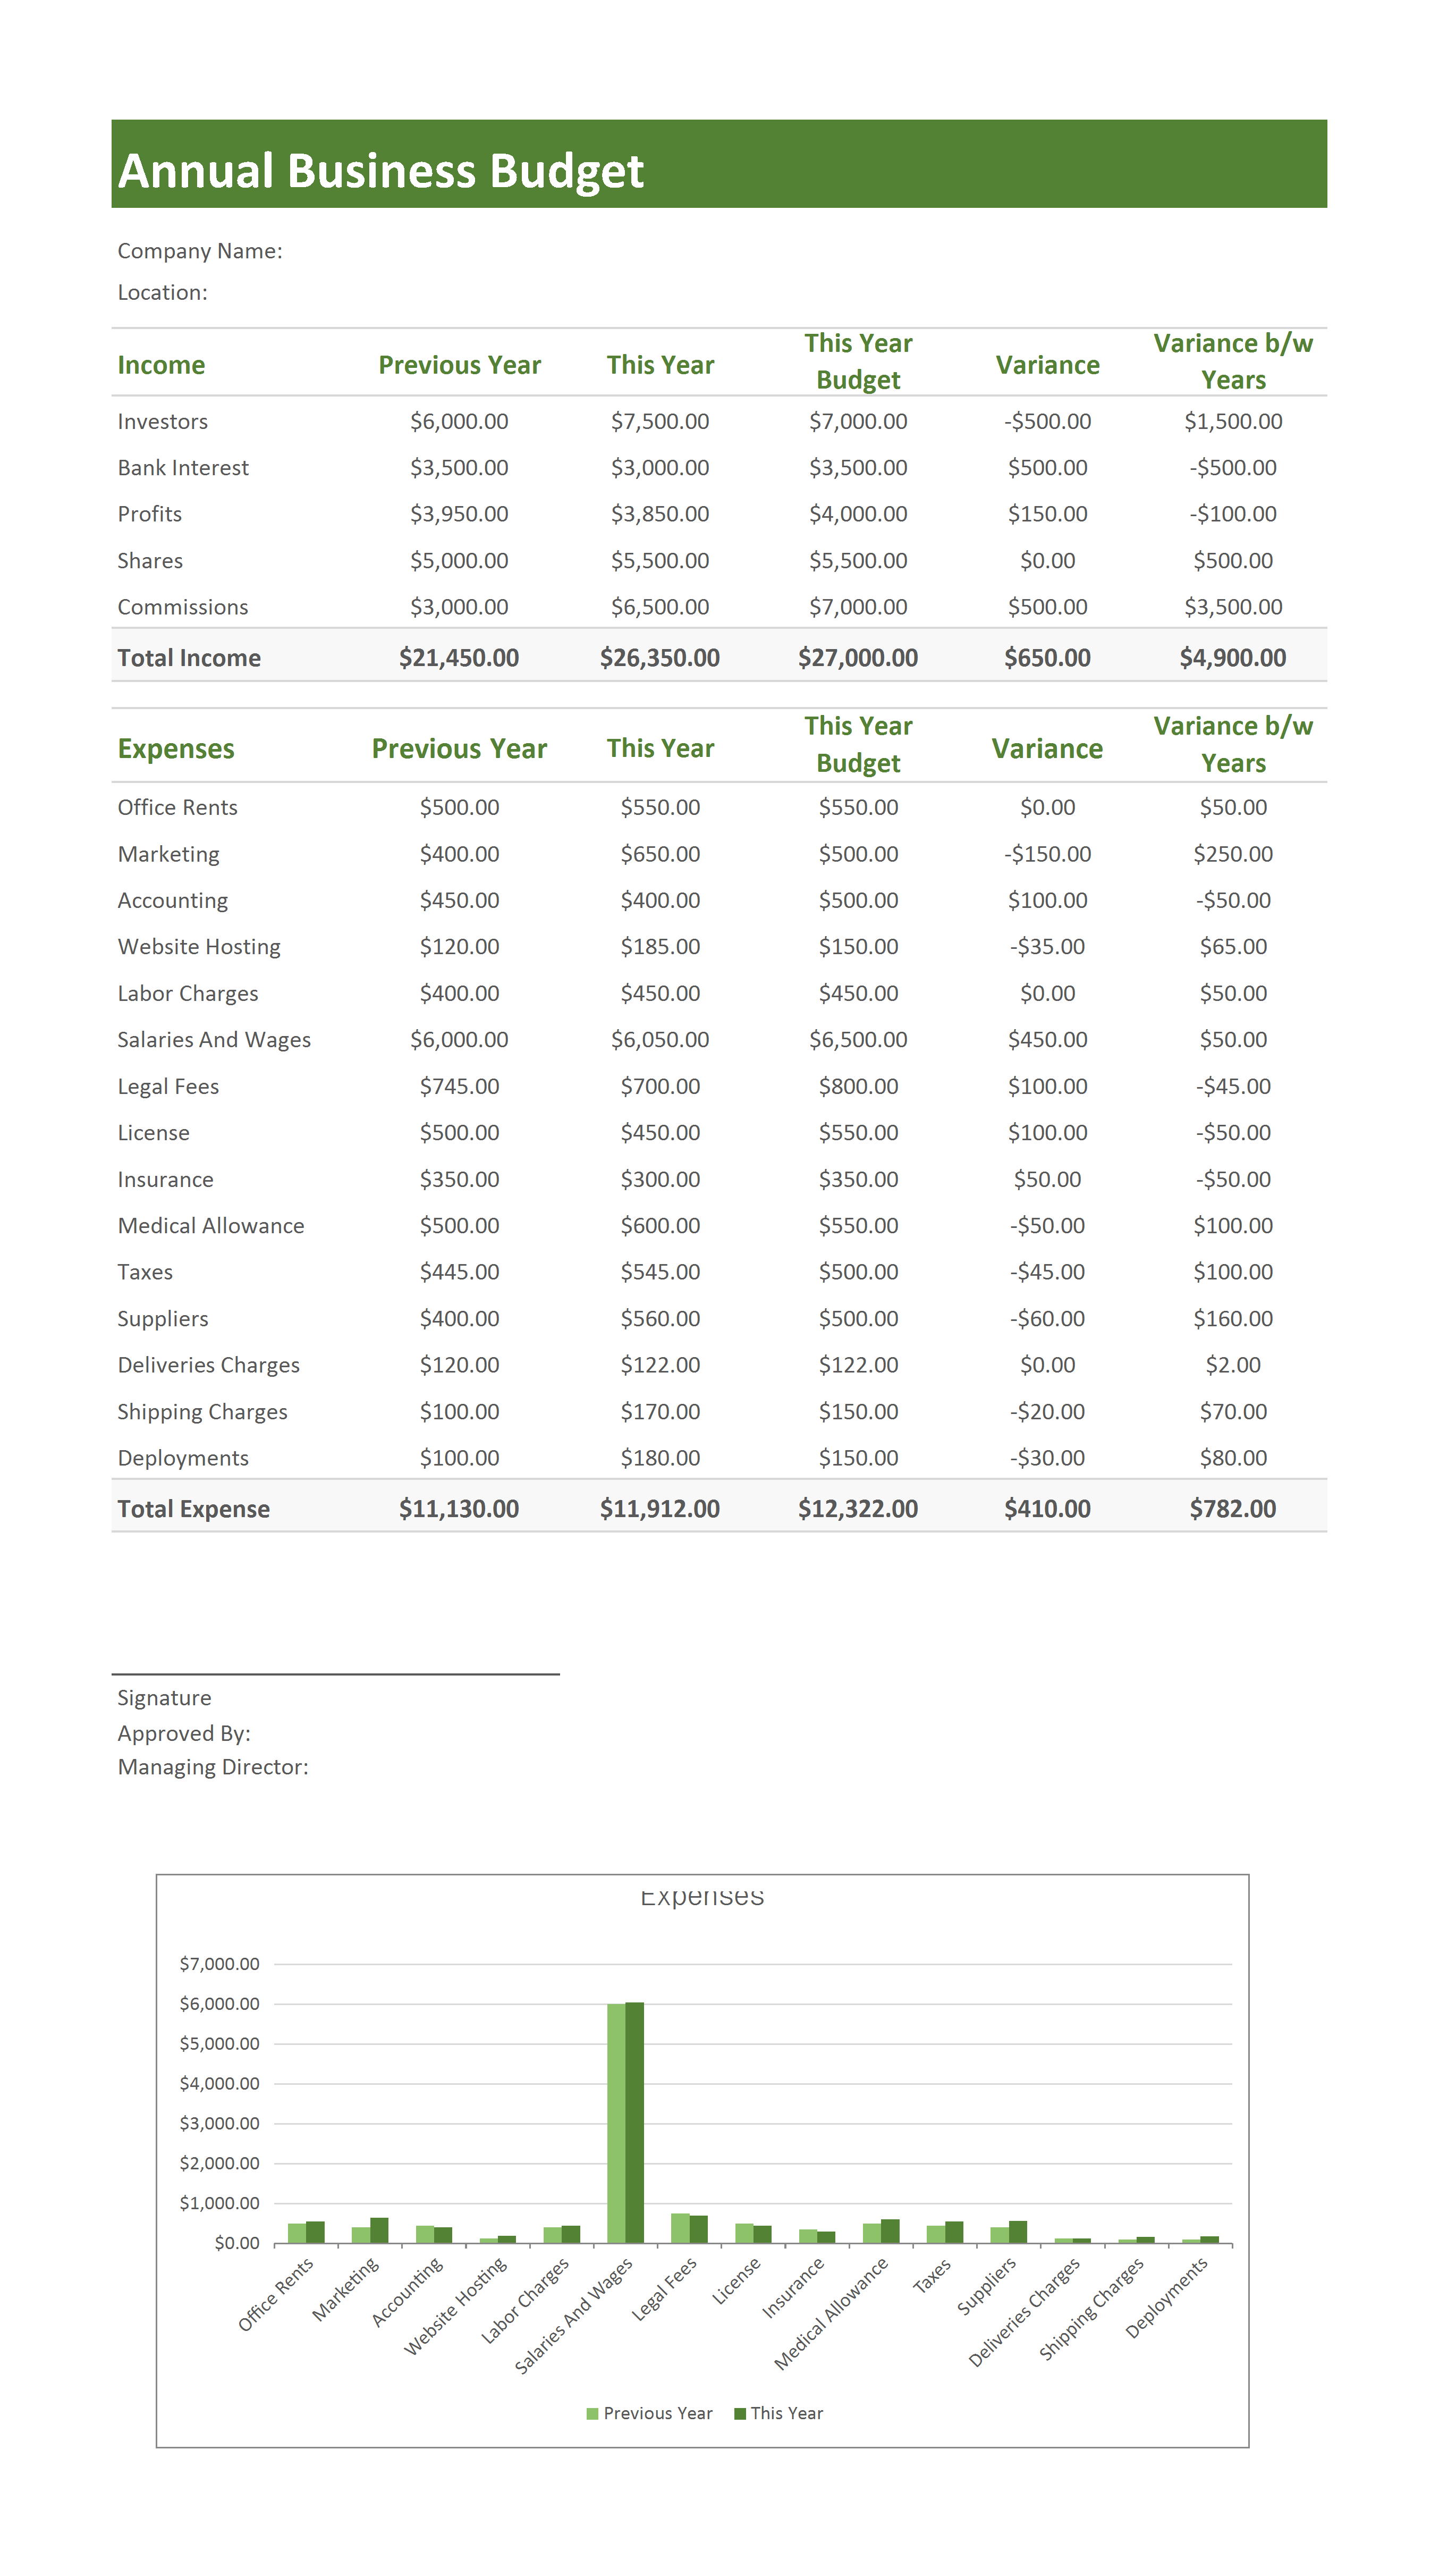Click Total Income this year $26,350.00

pos(660,657)
